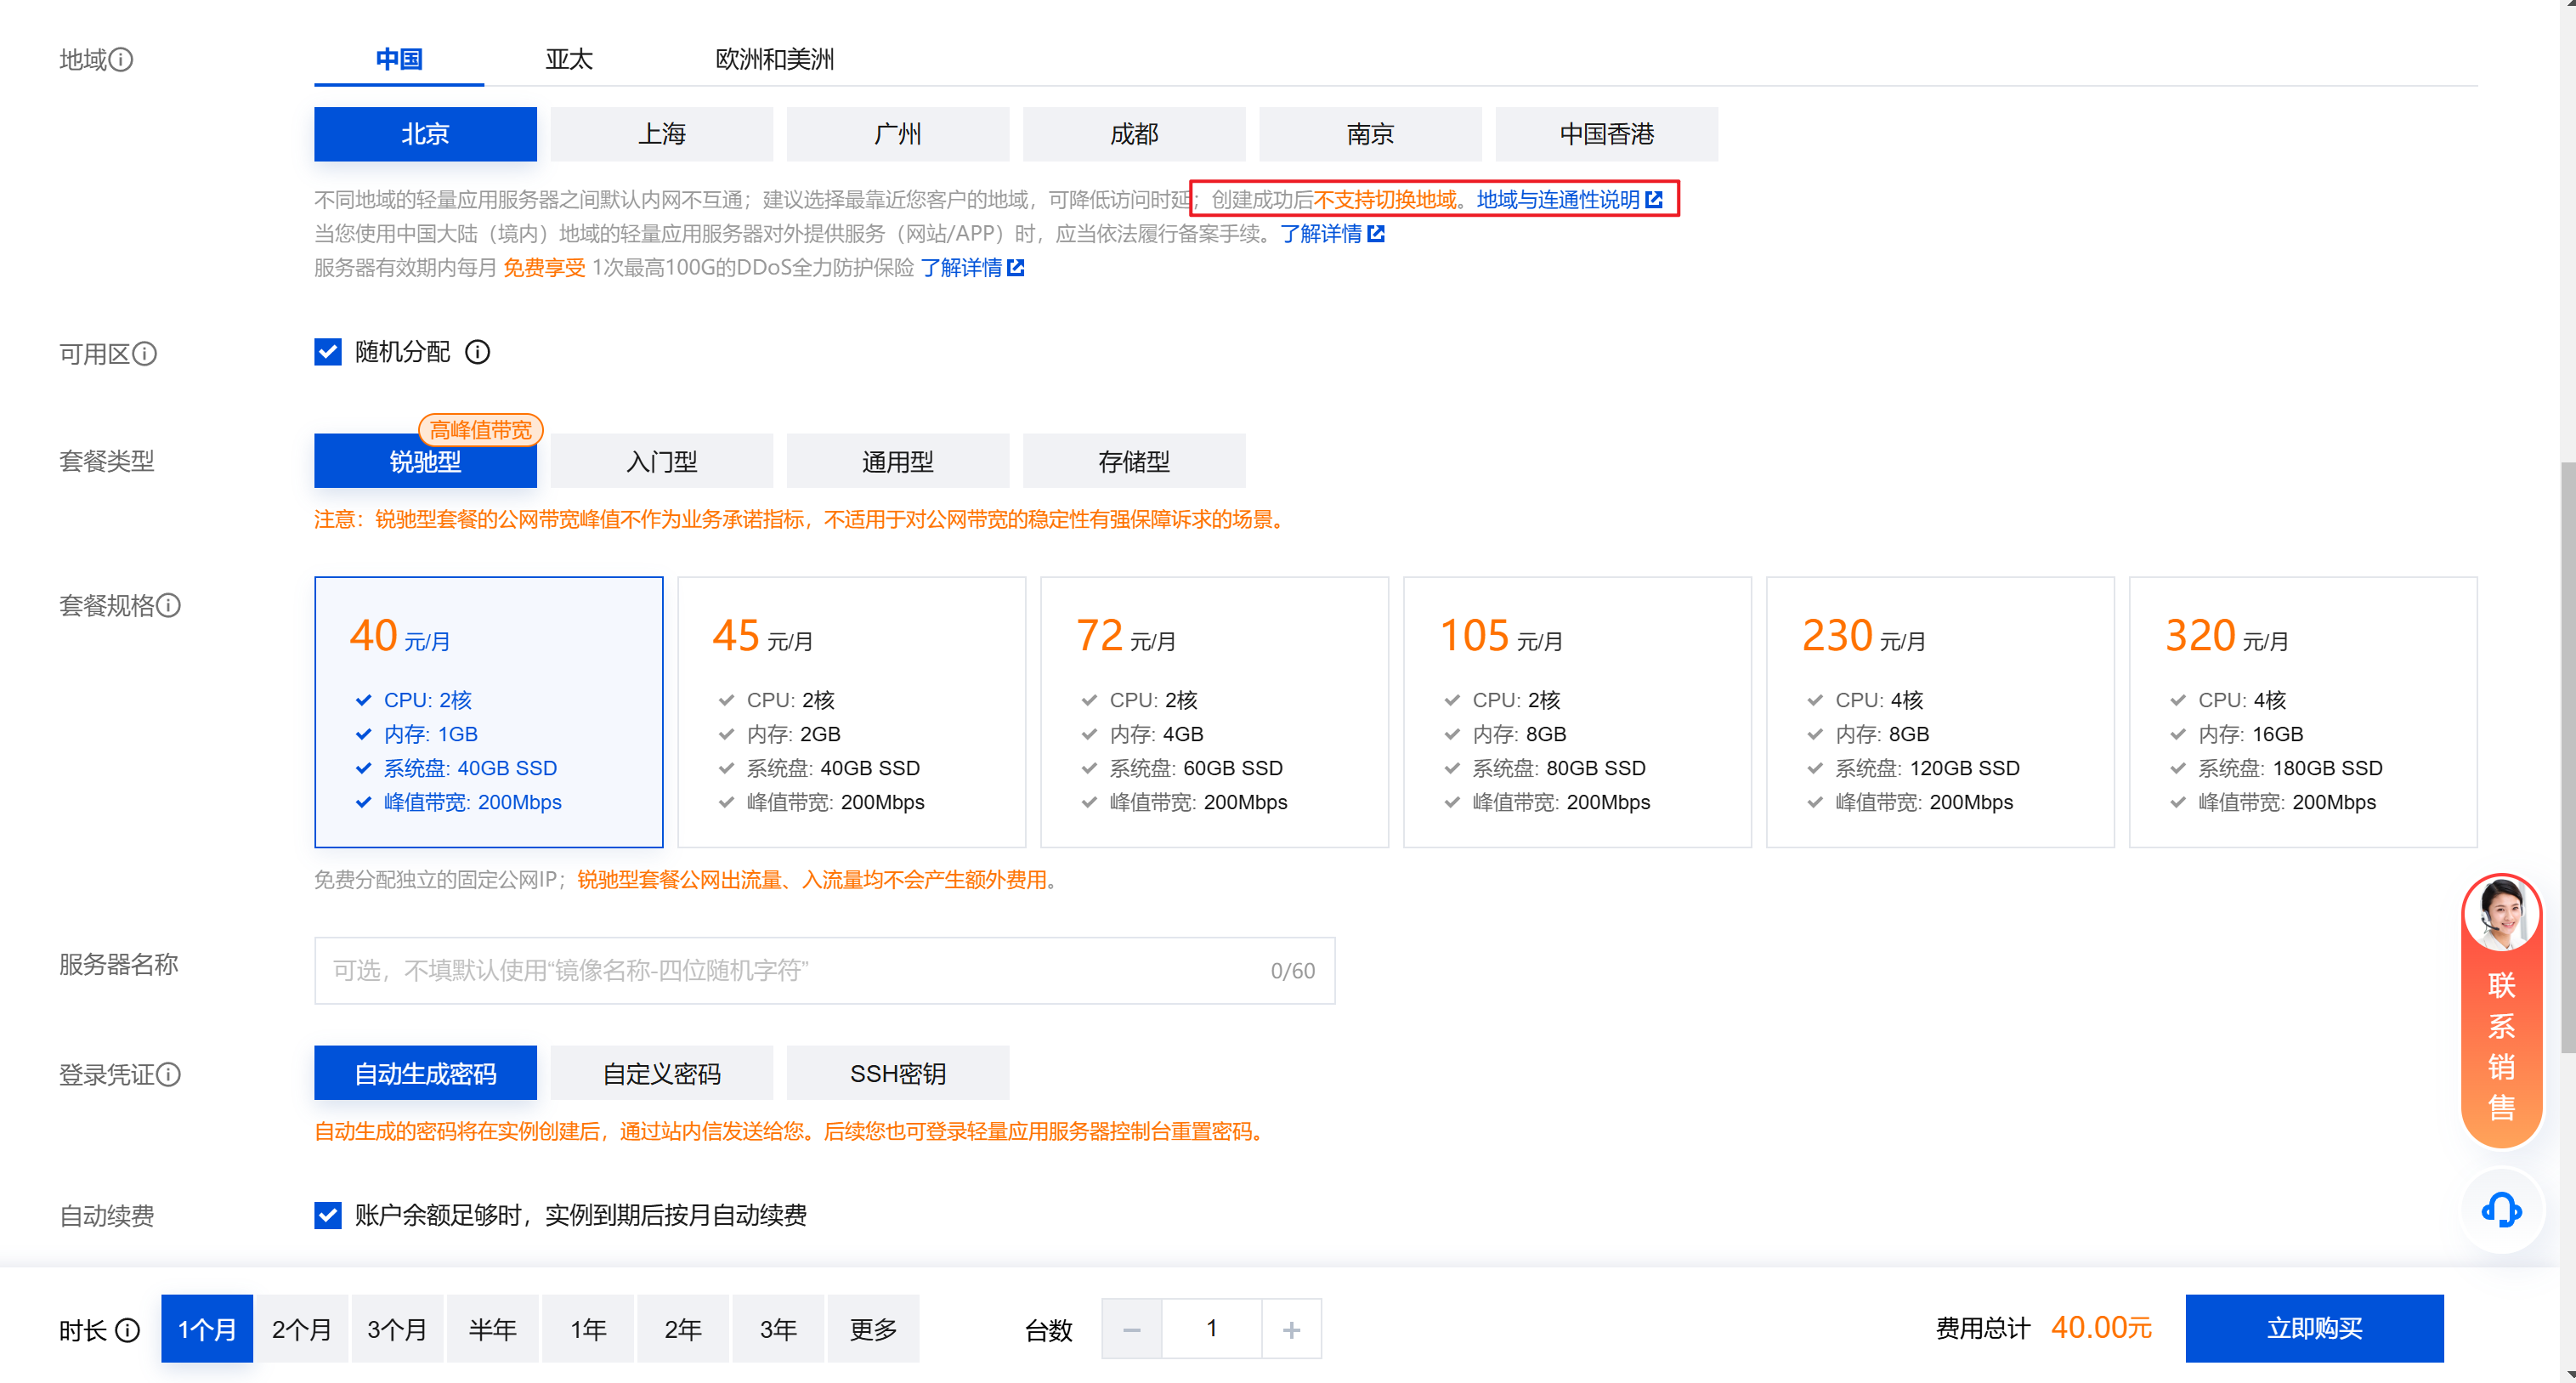Select the 锐驰型 package type
The width and height of the screenshot is (2576, 1383).
(425, 461)
